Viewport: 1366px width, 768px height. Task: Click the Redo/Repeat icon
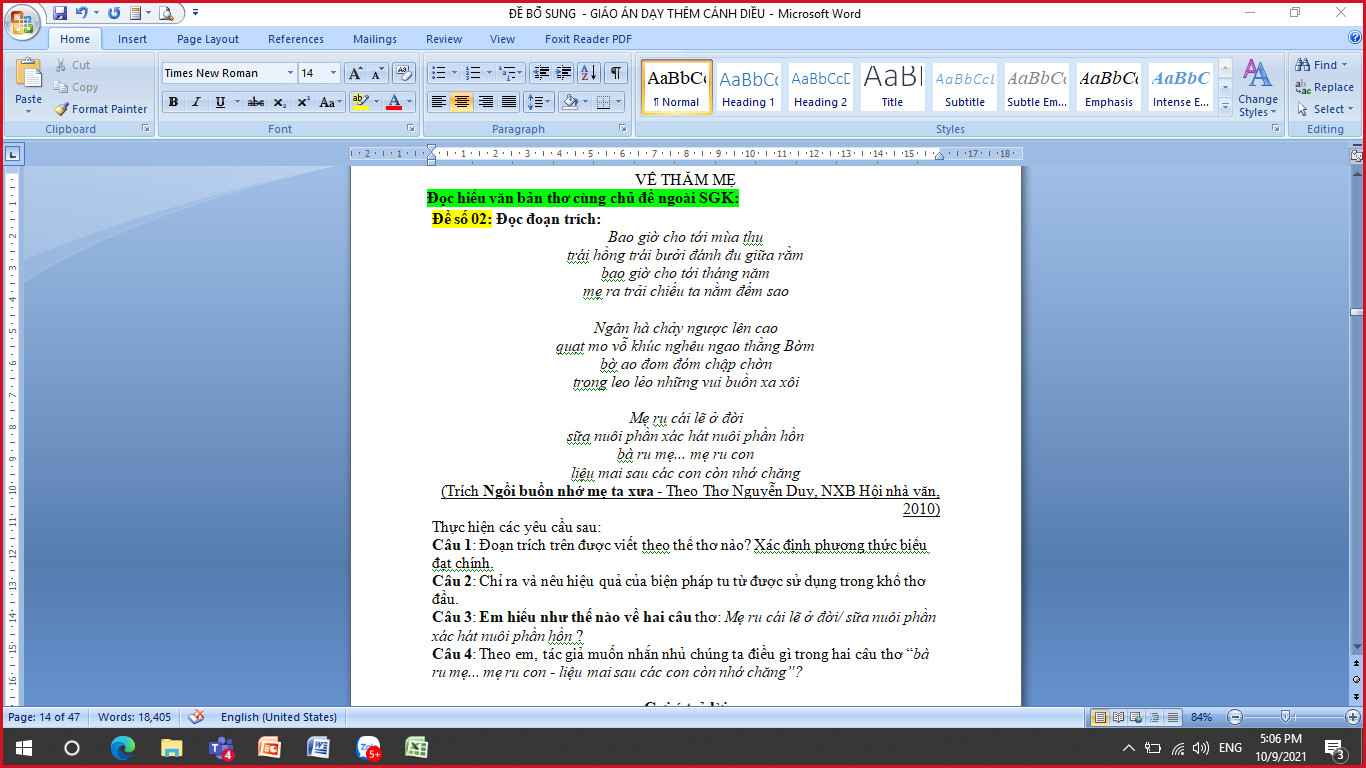113,13
